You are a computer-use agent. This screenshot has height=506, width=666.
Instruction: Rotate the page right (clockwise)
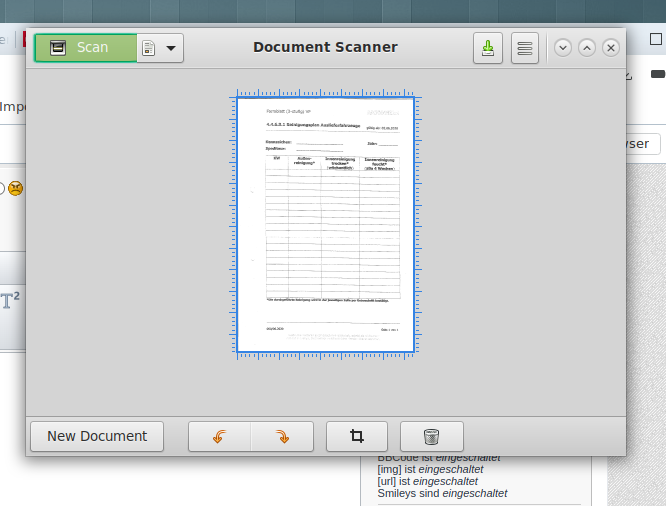pos(282,436)
